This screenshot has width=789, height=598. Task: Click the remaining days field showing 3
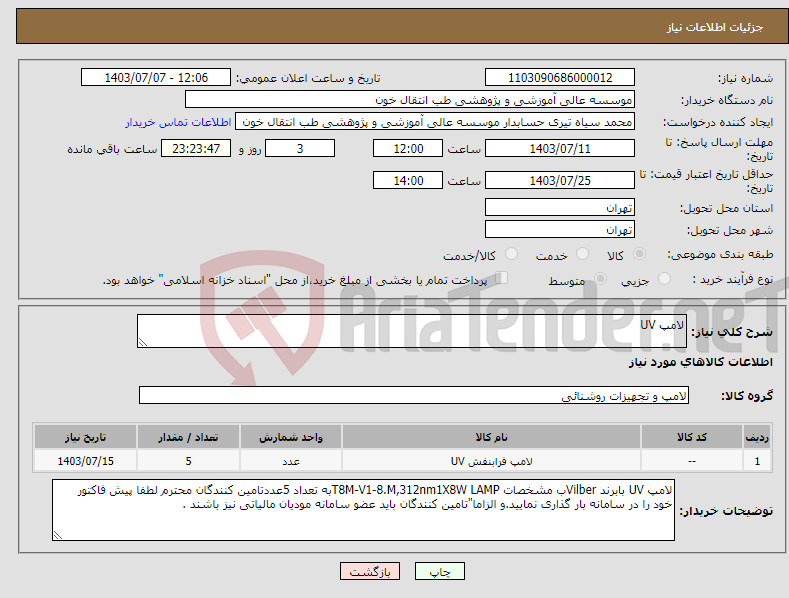coord(300,148)
